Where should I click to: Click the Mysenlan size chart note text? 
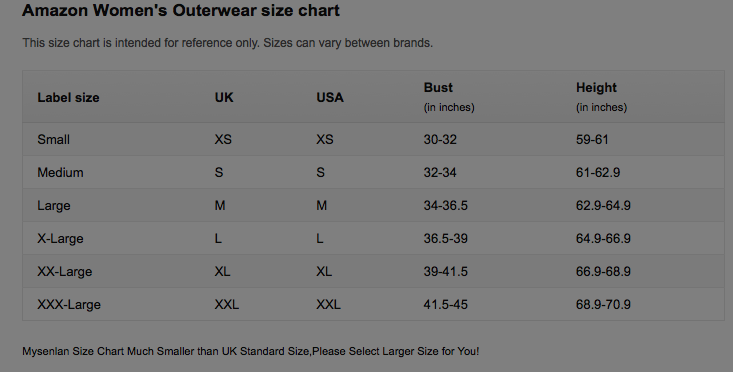[251, 351]
